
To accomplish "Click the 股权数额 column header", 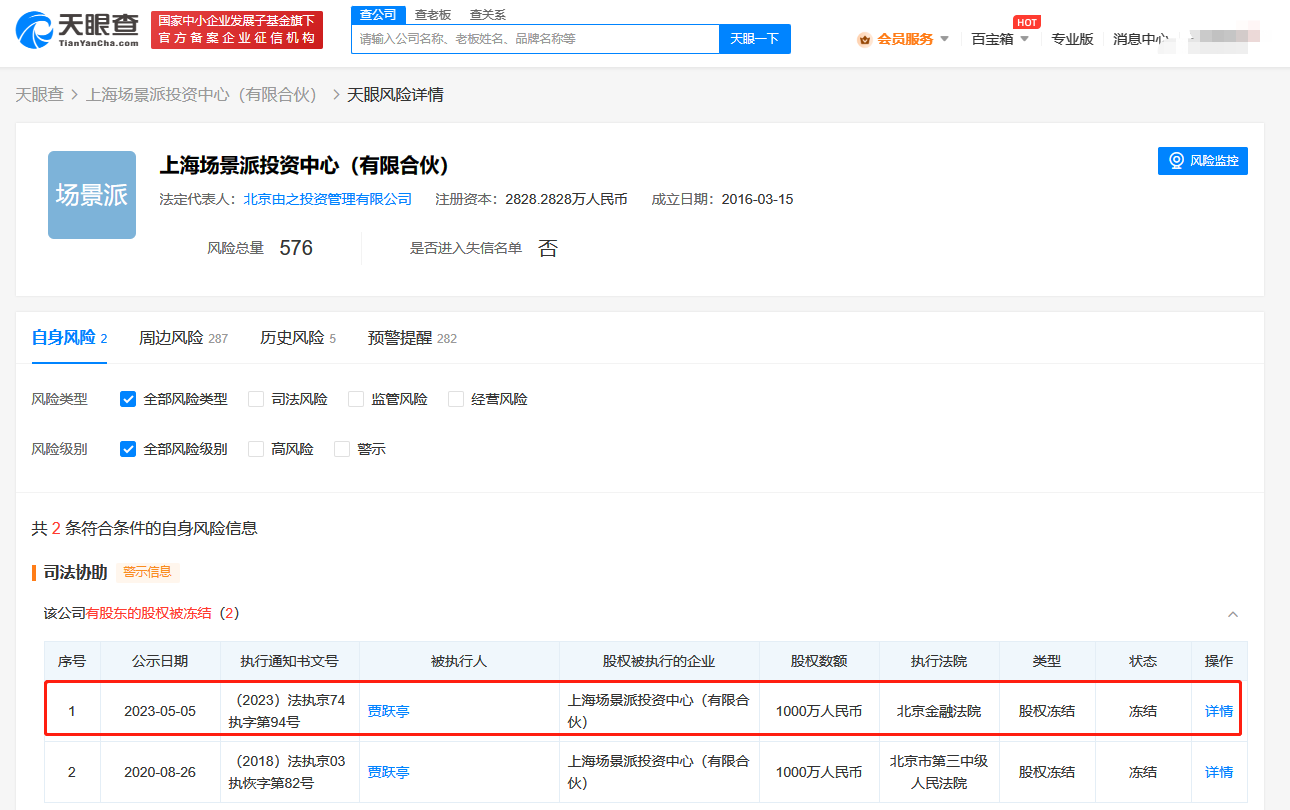I will coord(819,661).
